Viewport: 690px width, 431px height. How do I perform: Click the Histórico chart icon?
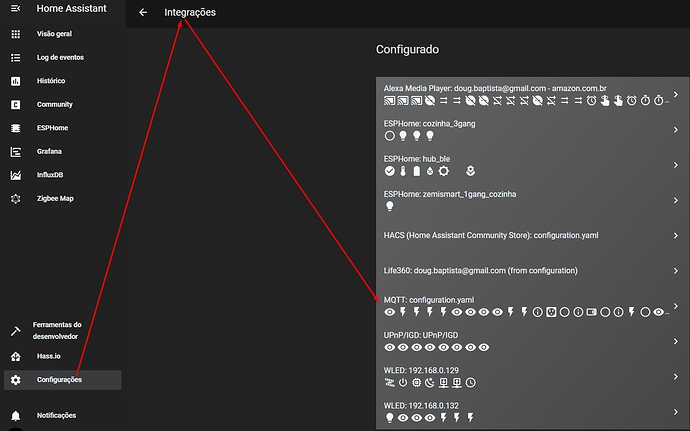tap(15, 81)
